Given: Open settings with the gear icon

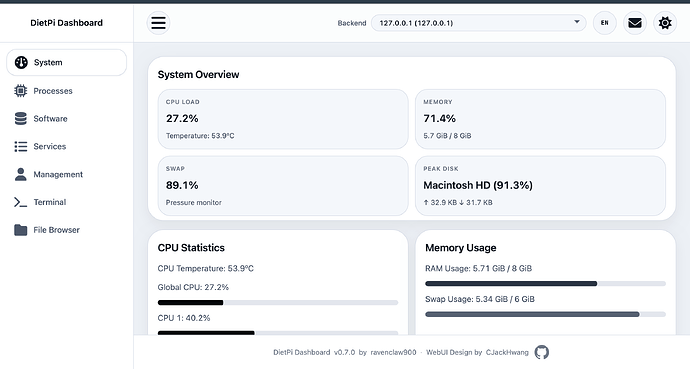Looking at the screenshot, I should [665, 23].
